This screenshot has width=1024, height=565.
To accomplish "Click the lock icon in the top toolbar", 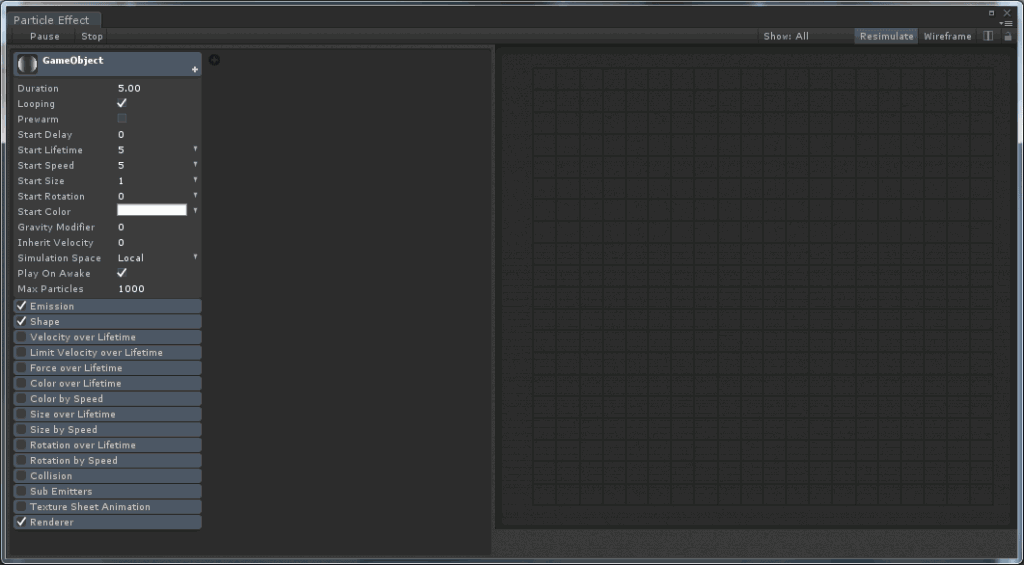I will tap(1008, 37).
